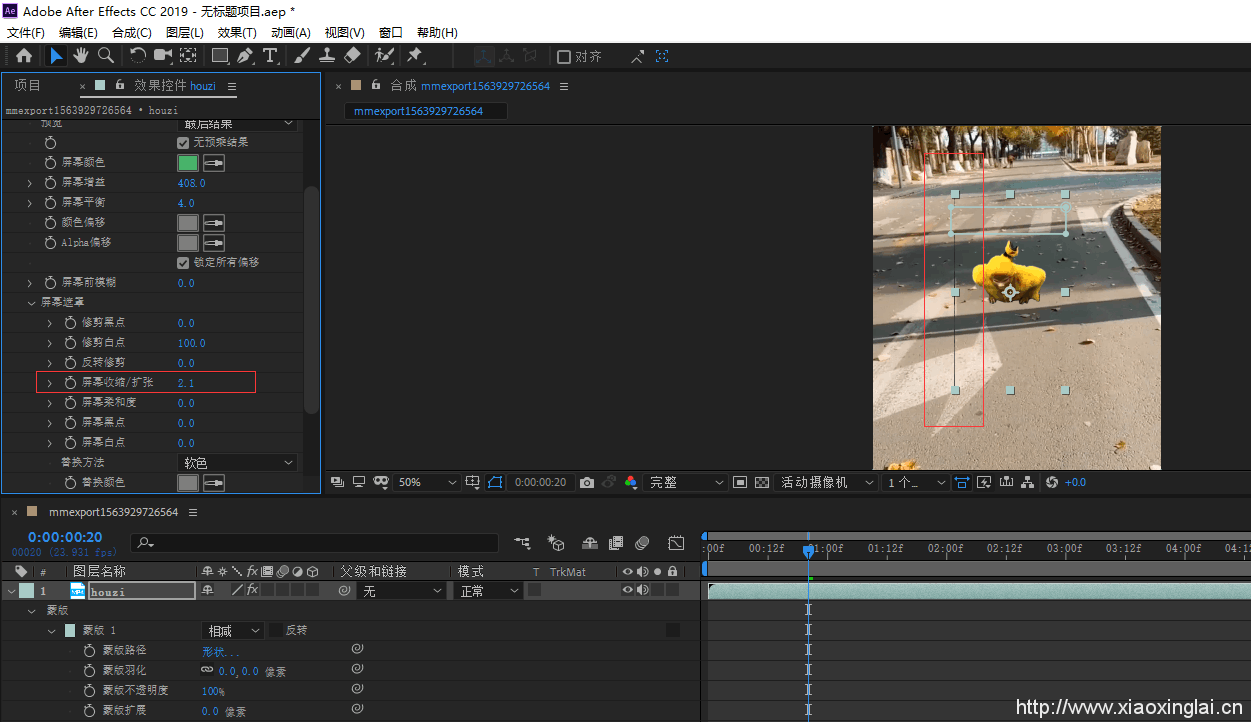This screenshot has width=1251, height=722.
Task: Go to the Home screen icon
Action: tap(24, 56)
